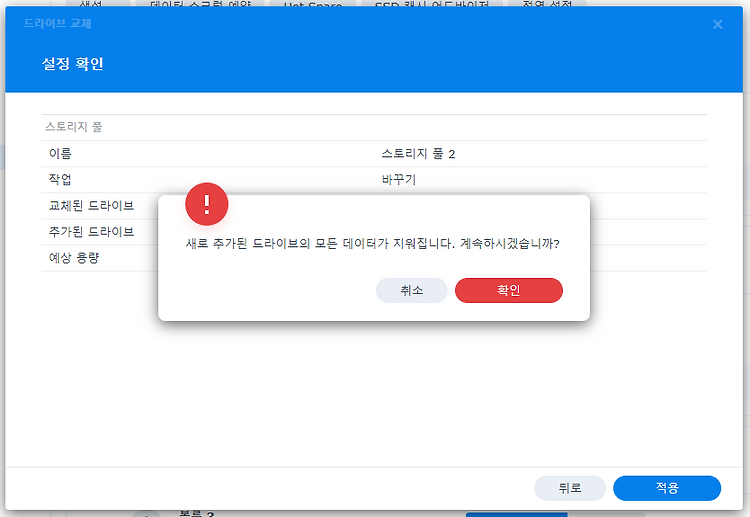750x517 pixels.
Task: Click the 예상 용량 row label
Action: [x=74, y=258]
